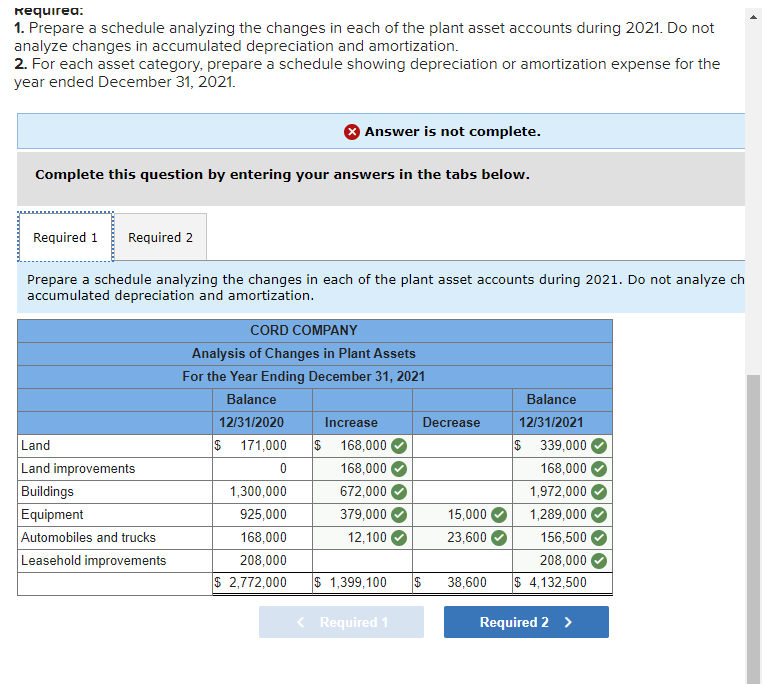Click the "12/31/2021" column header
Viewport: 762px width, 684px height.
coord(551,423)
